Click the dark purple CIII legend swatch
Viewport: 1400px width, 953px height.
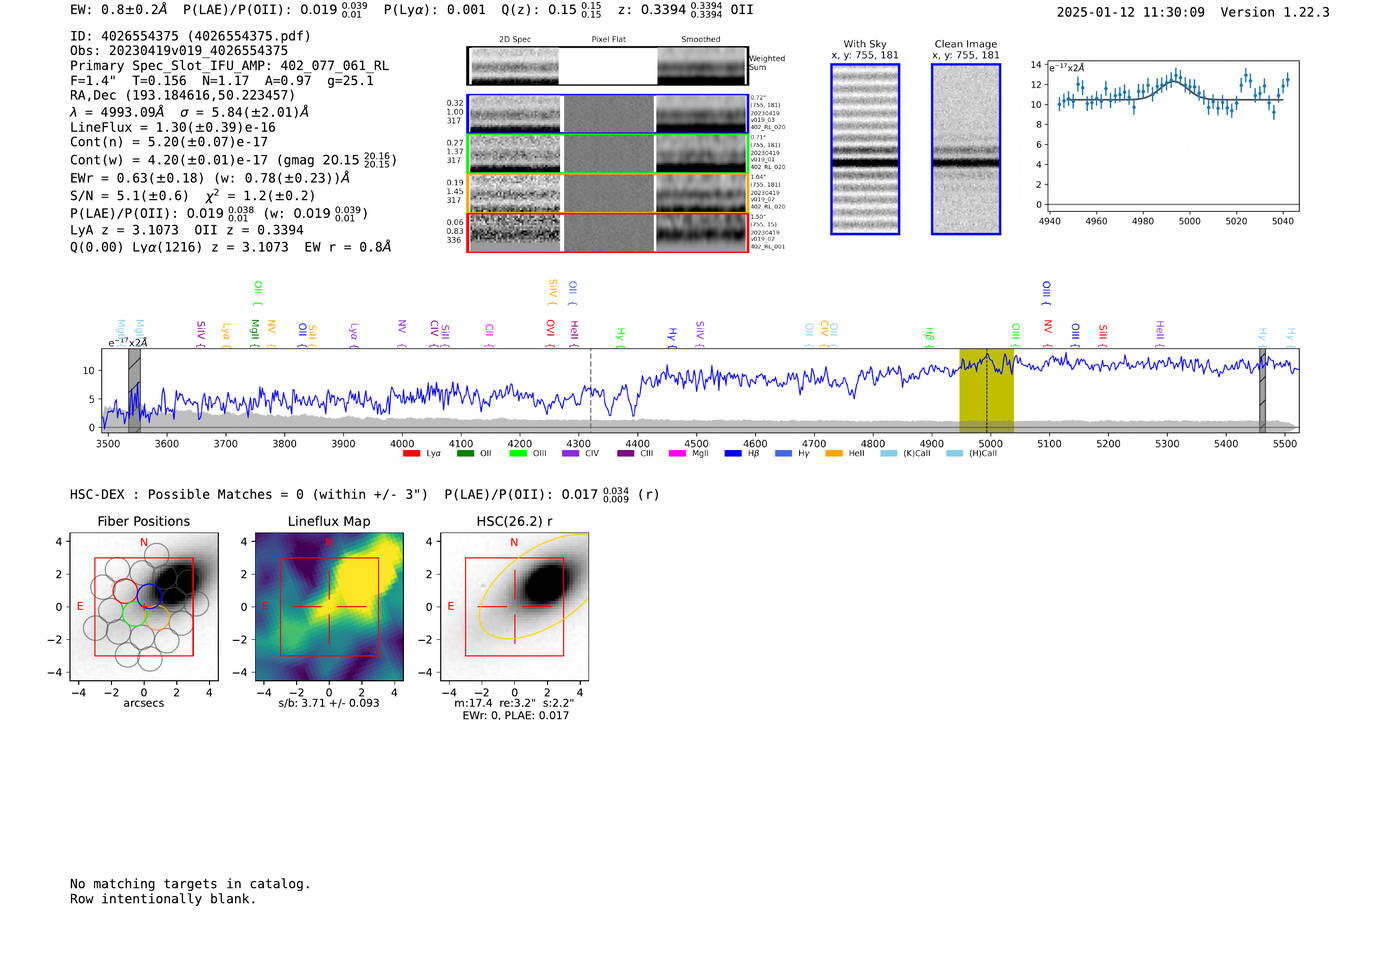coord(626,454)
